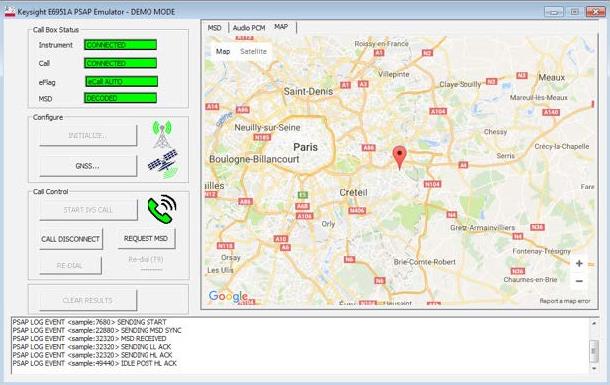Select the MAP tab

[281, 27]
